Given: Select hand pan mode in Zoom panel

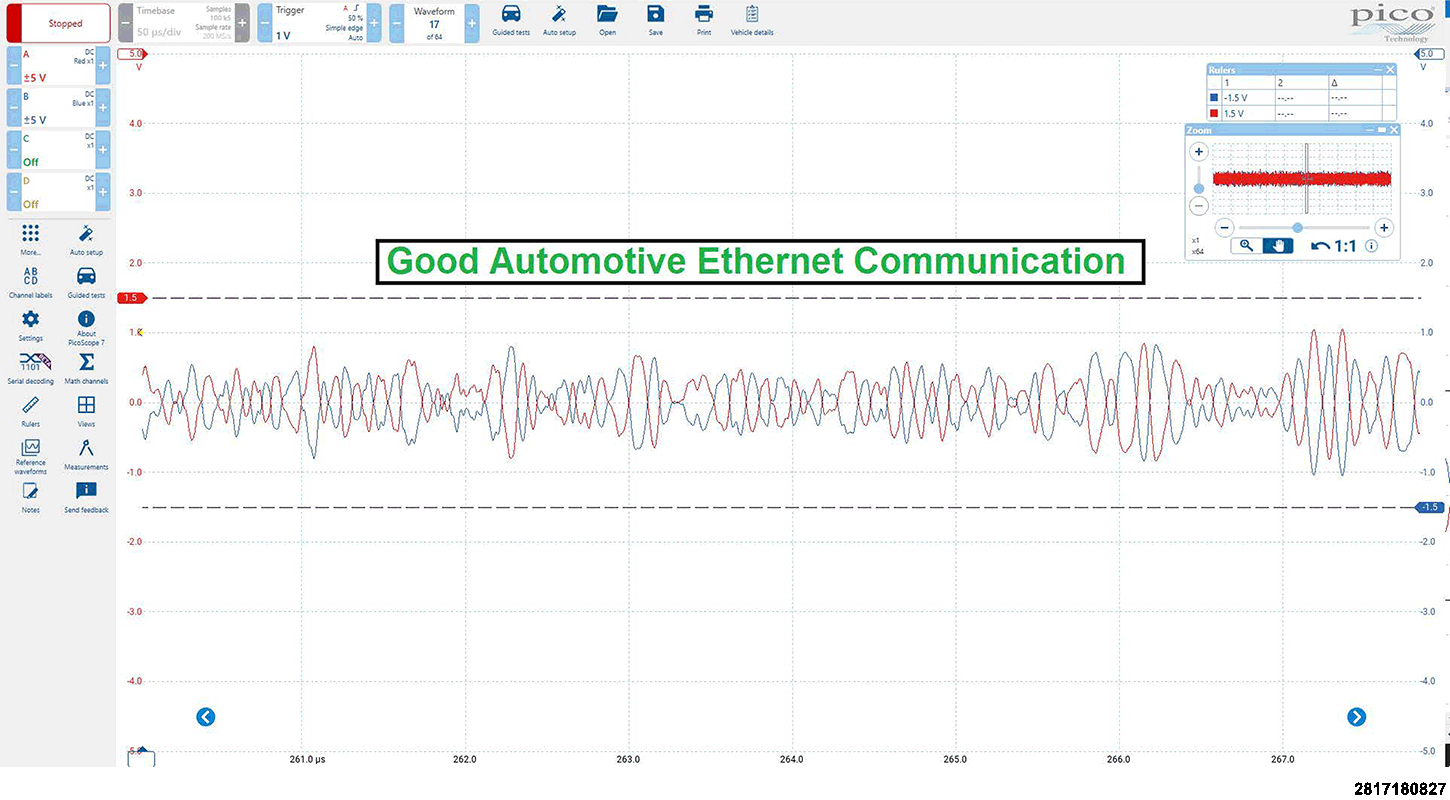Looking at the screenshot, I should coord(1276,245).
